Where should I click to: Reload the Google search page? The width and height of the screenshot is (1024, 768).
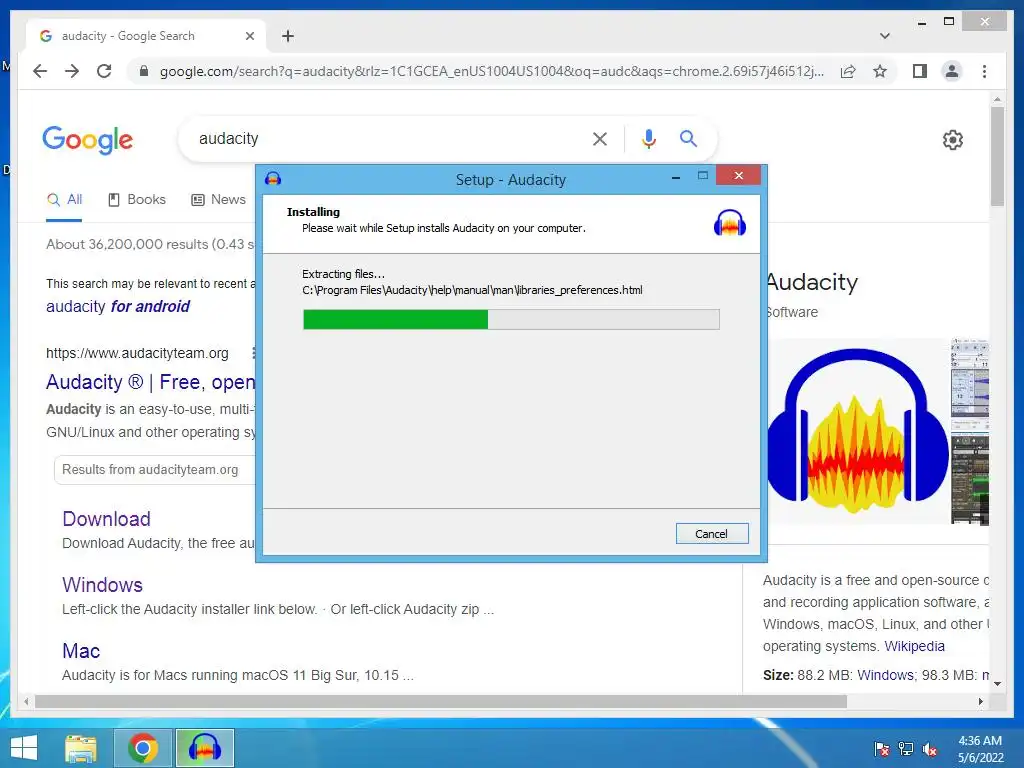coord(104,71)
